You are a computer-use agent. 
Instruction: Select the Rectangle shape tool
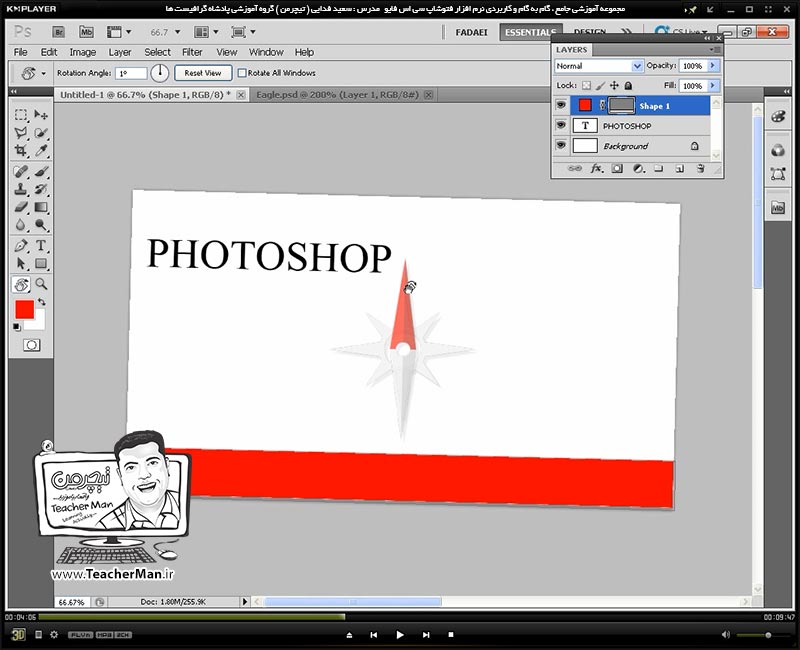pyautogui.click(x=41, y=264)
